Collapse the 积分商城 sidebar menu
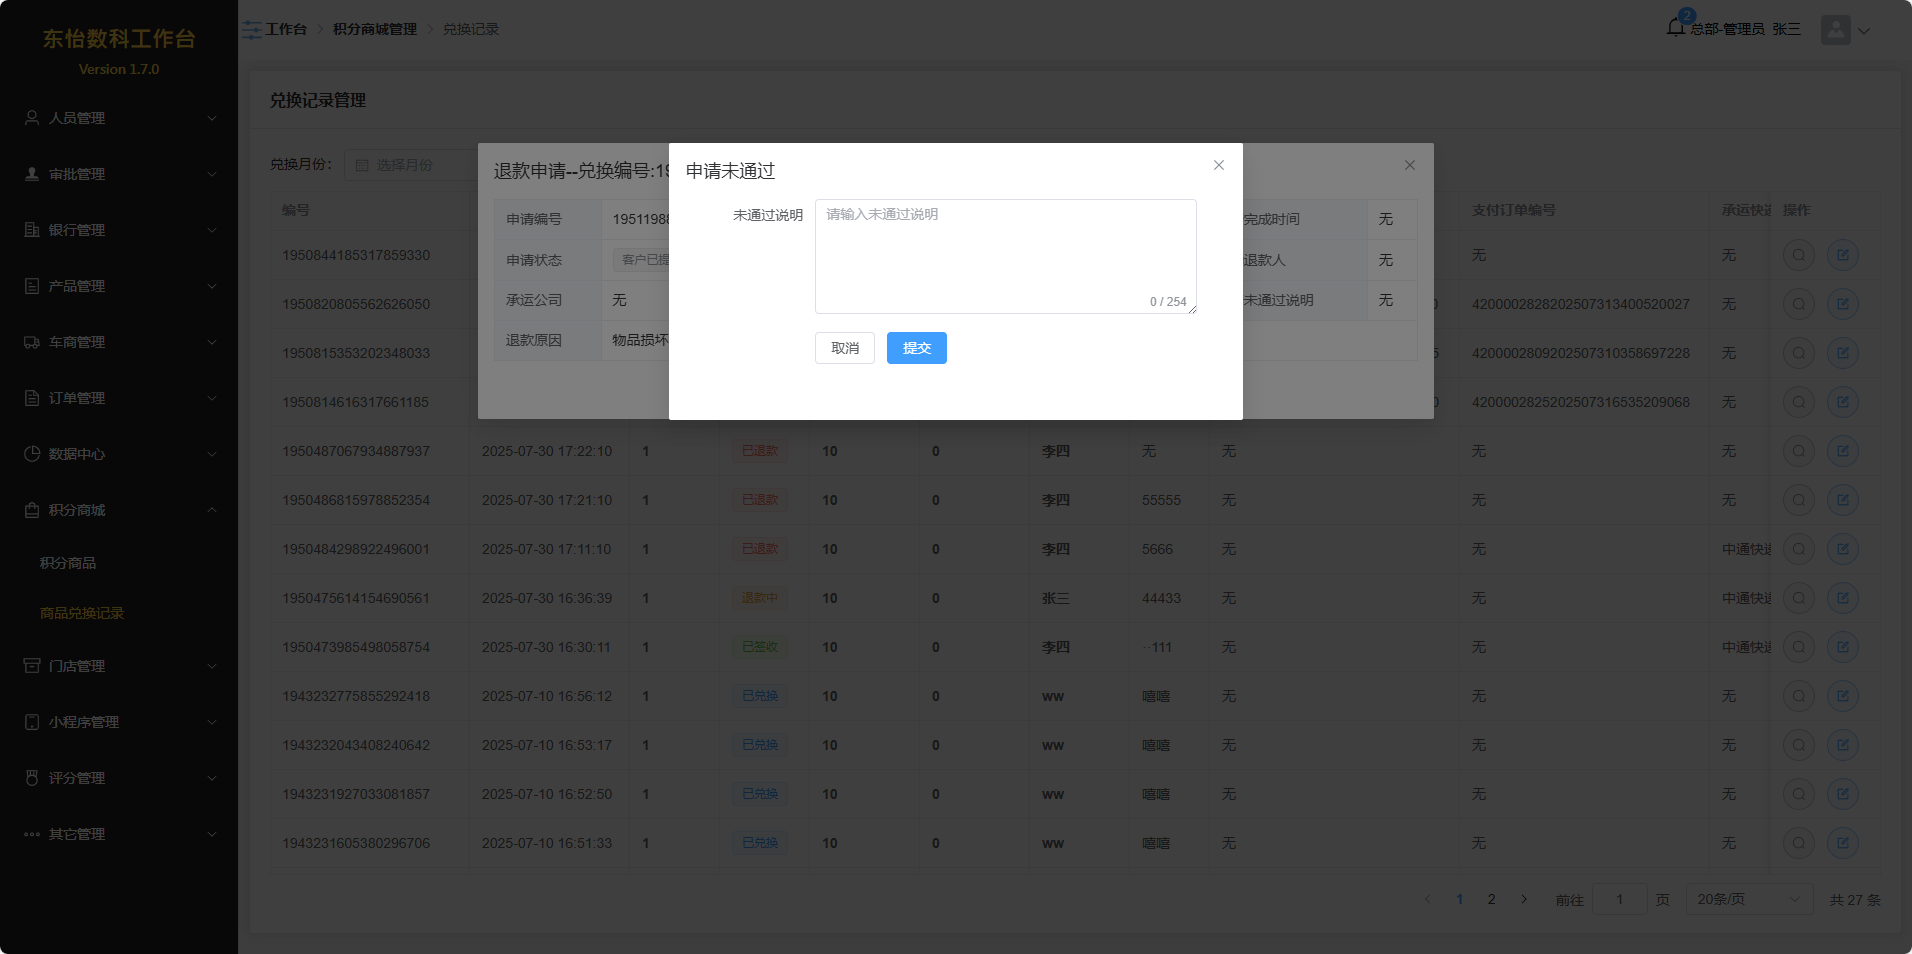Viewport: 1912px width, 954px height. [x=119, y=510]
